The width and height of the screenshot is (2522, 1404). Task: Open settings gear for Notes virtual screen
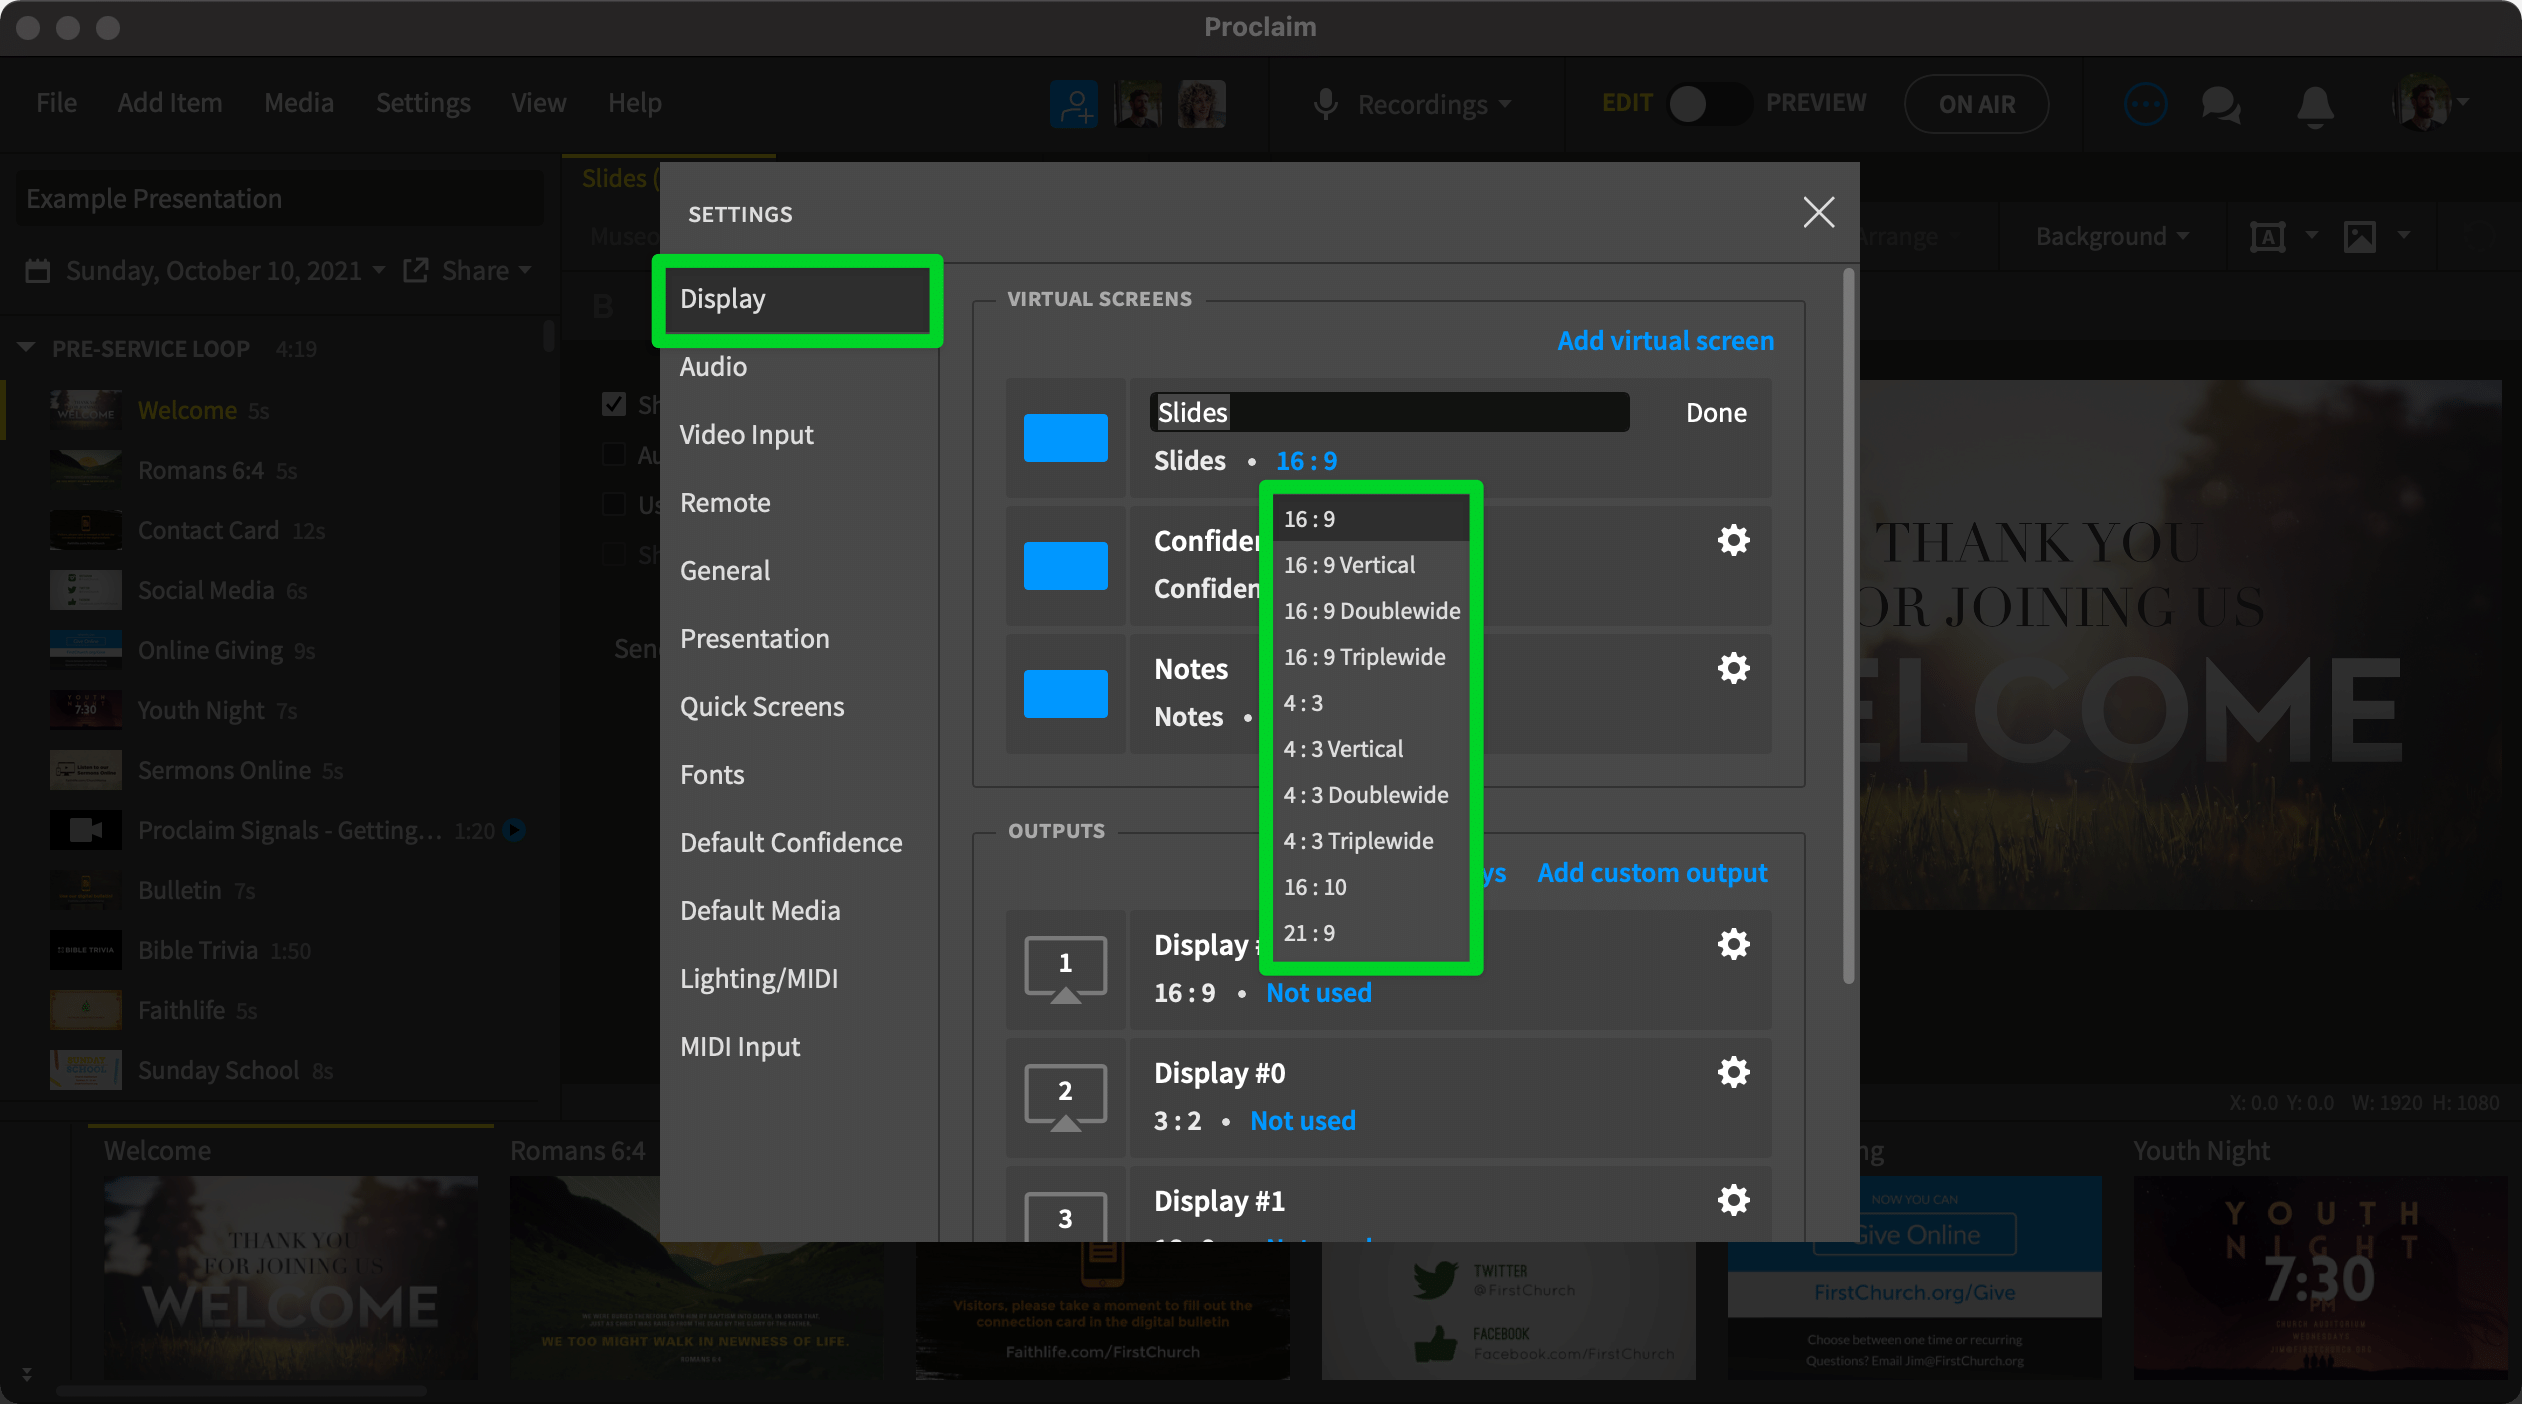pos(1733,668)
